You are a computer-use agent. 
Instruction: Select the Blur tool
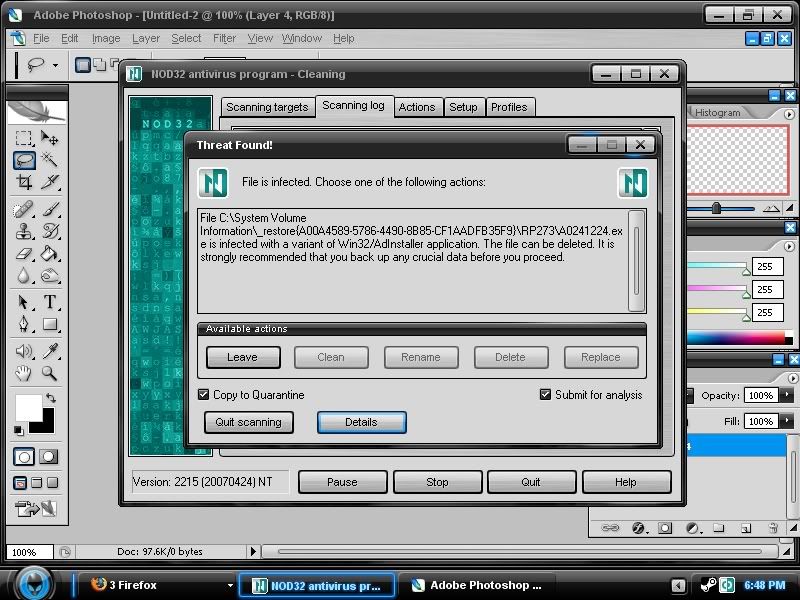click(23, 276)
